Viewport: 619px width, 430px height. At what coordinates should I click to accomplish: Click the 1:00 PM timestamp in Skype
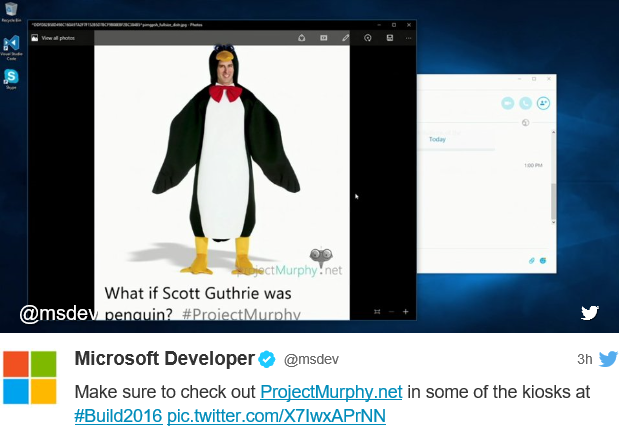coord(533,165)
